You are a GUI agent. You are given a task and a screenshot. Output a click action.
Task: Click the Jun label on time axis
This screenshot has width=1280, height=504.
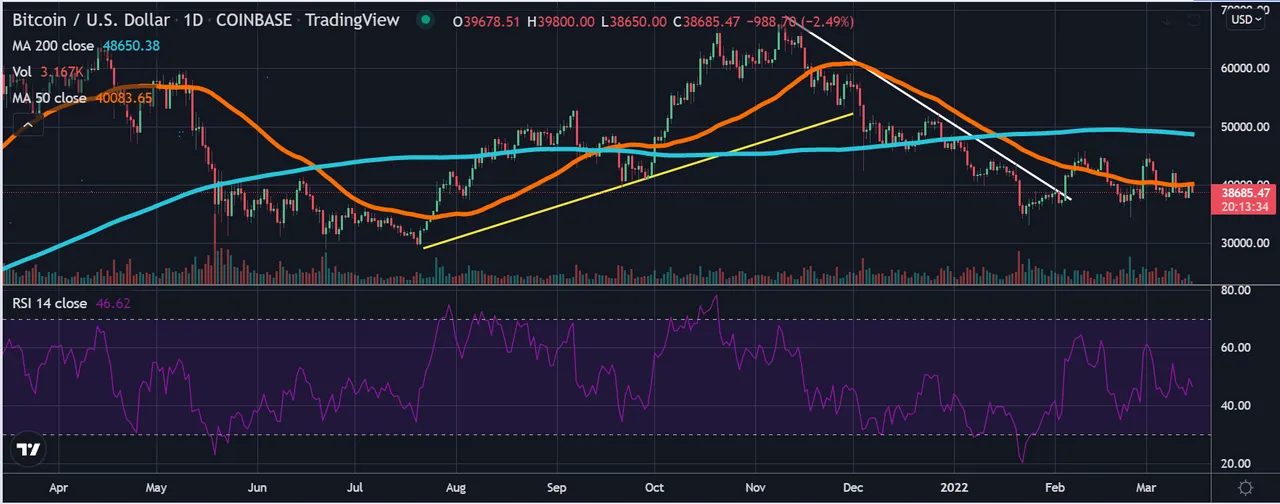click(x=258, y=489)
